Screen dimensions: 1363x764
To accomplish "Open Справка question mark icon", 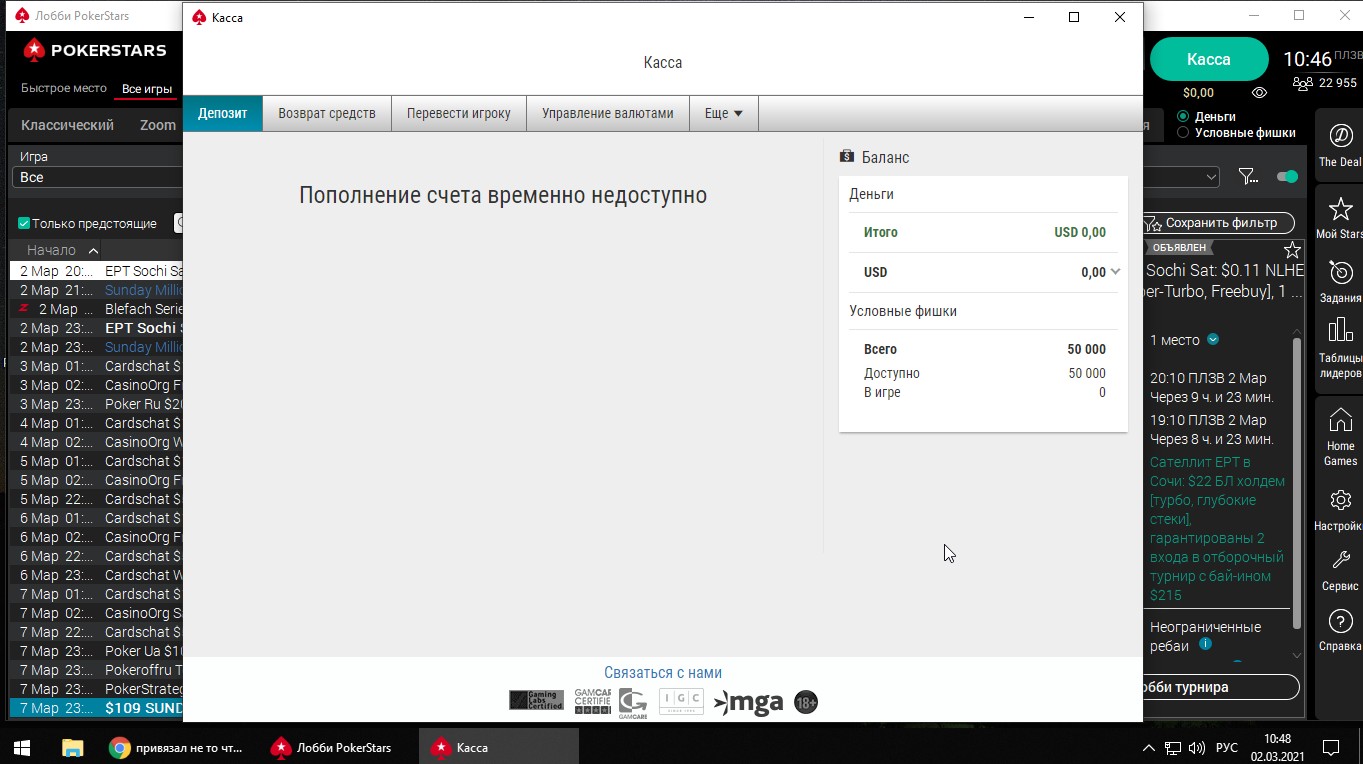I will coord(1340,621).
